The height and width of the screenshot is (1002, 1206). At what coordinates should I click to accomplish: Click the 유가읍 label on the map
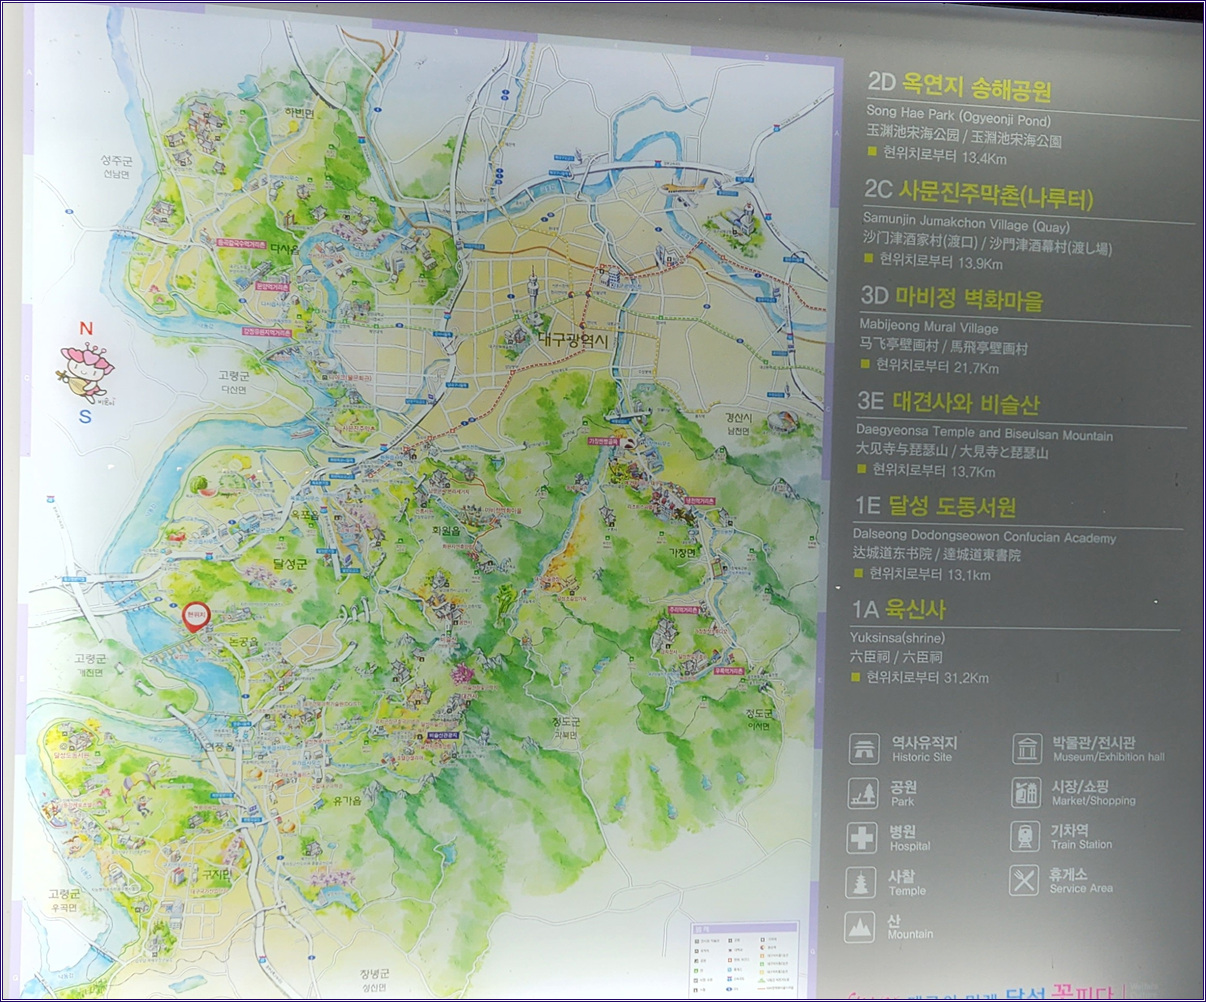pos(346,800)
